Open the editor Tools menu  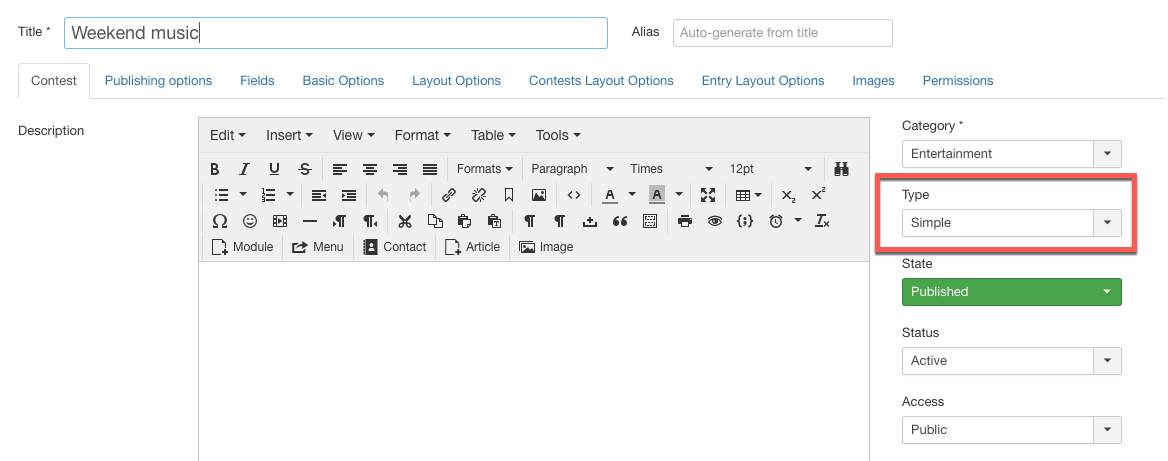[558, 136]
